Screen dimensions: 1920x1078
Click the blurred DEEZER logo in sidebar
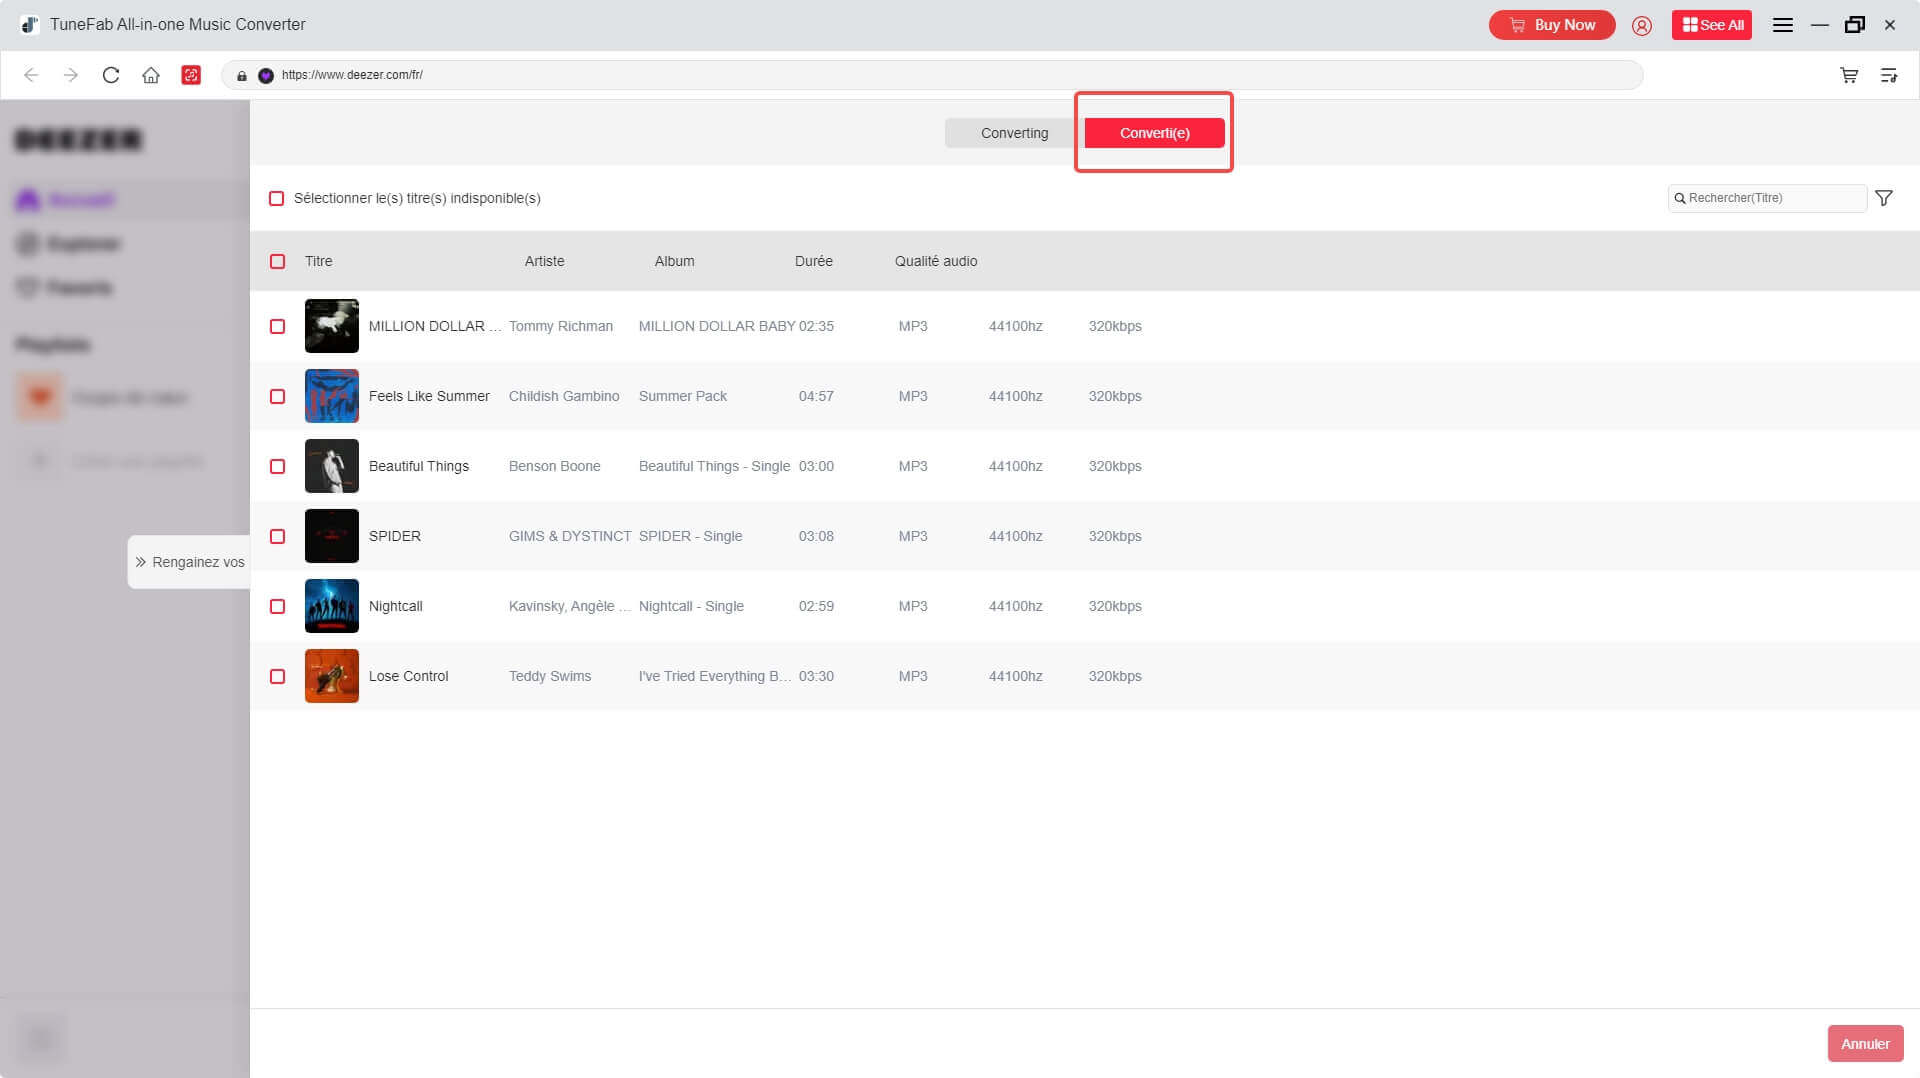click(x=79, y=140)
